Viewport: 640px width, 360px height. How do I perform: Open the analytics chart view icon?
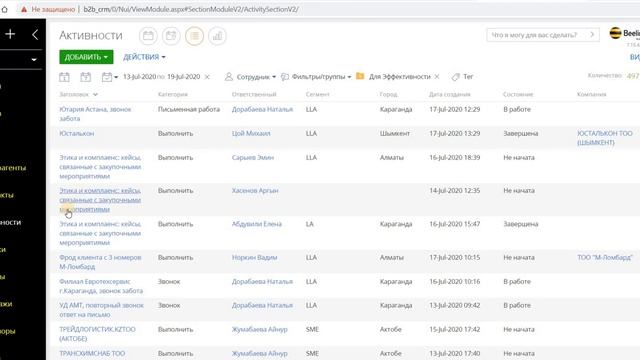(x=217, y=36)
